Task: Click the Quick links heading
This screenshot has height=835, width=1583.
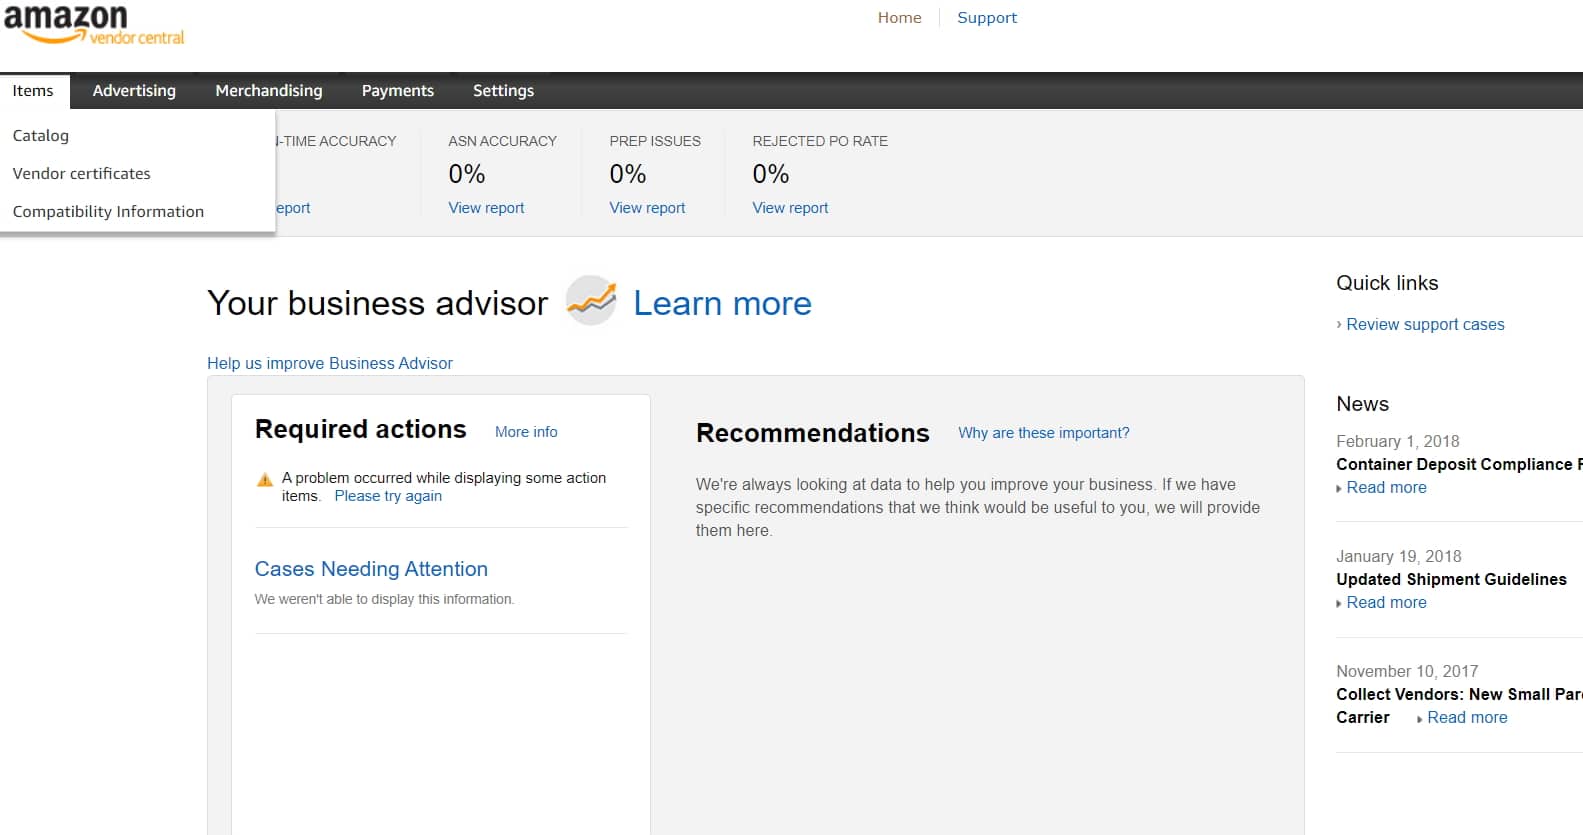Action: 1387,283
